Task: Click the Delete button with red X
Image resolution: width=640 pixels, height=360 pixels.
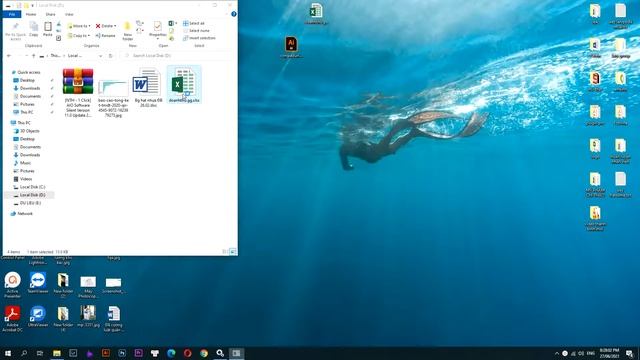Action: point(104,26)
